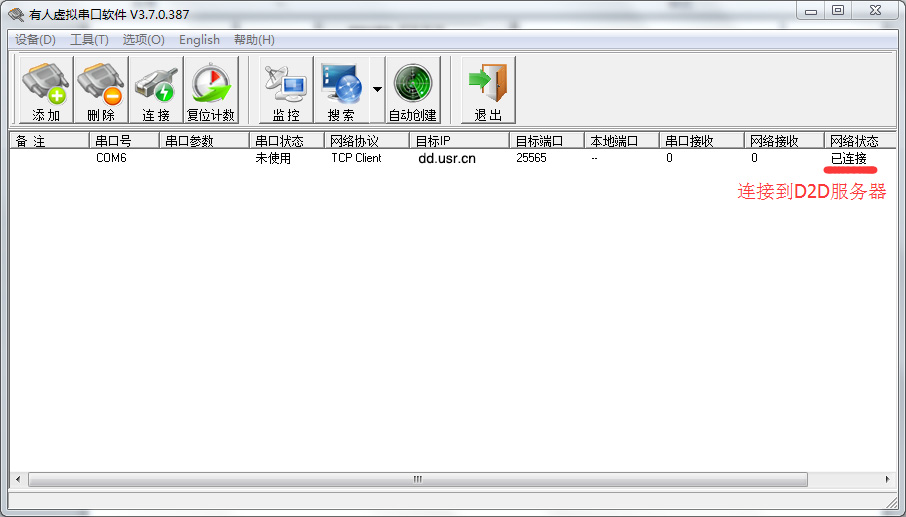Viewport: 906px width, 517px height.
Task: Open the 设备(D) menu
Action: click(x=35, y=40)
